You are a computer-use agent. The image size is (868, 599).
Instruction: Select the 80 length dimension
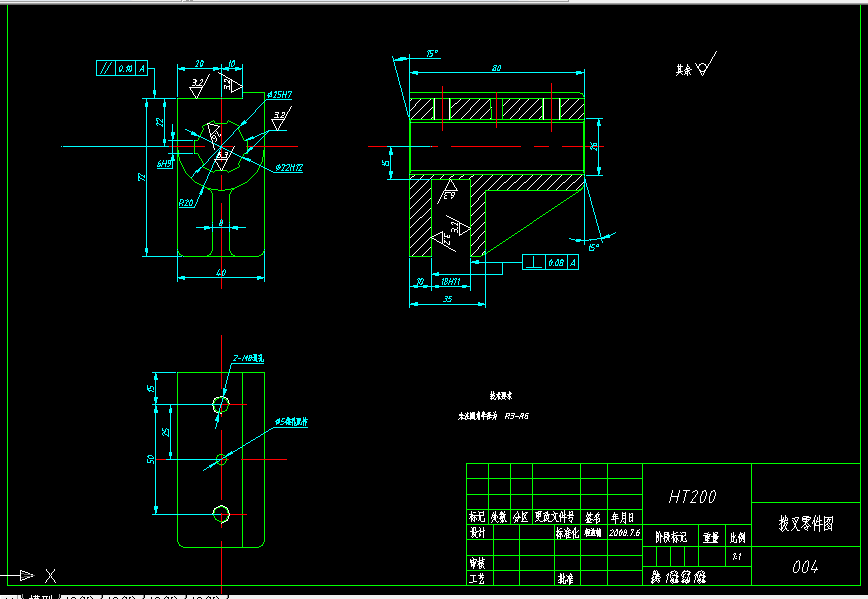(497, 68)
